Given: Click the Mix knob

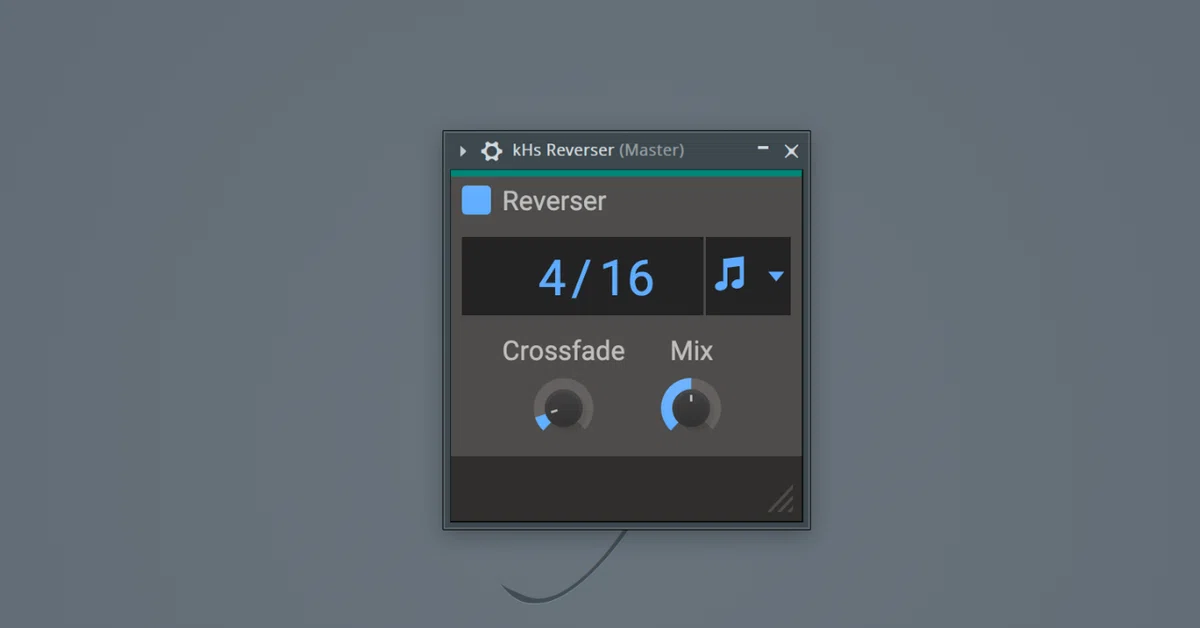Looking at the screenshot, I should [691, 408].
